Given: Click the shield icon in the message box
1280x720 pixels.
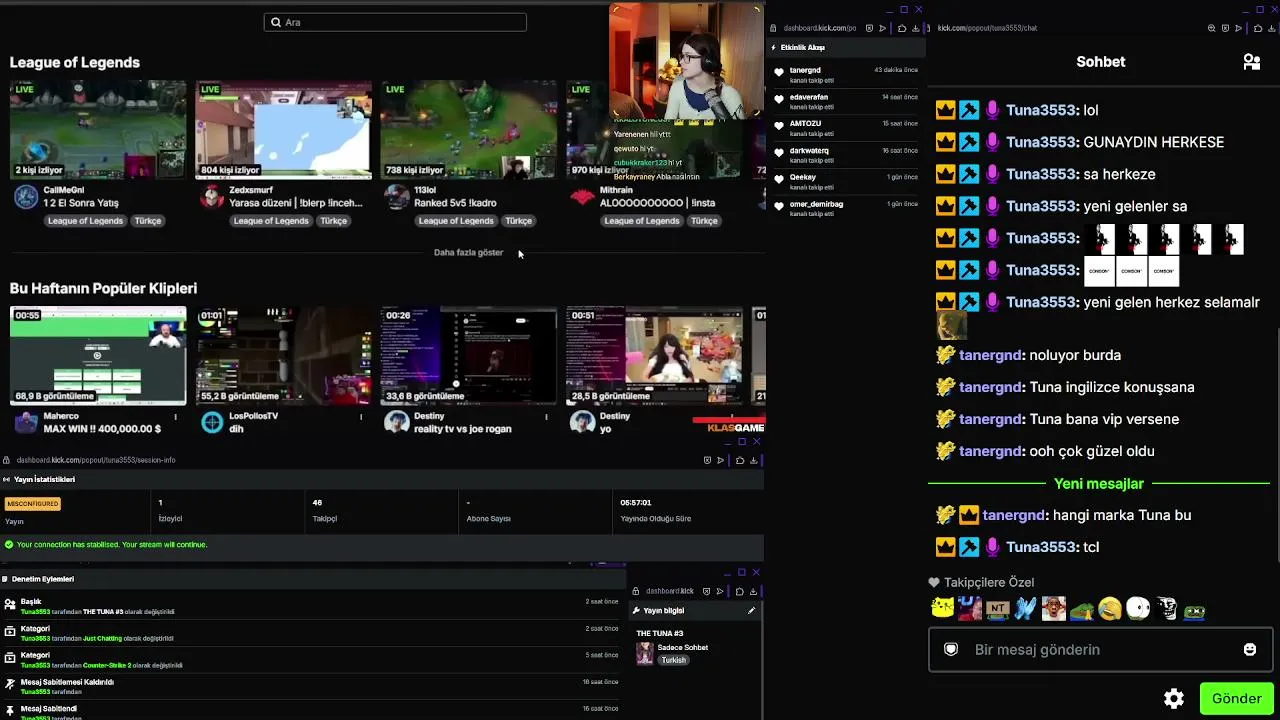Looking at the screenshot, I should point(951,650).
